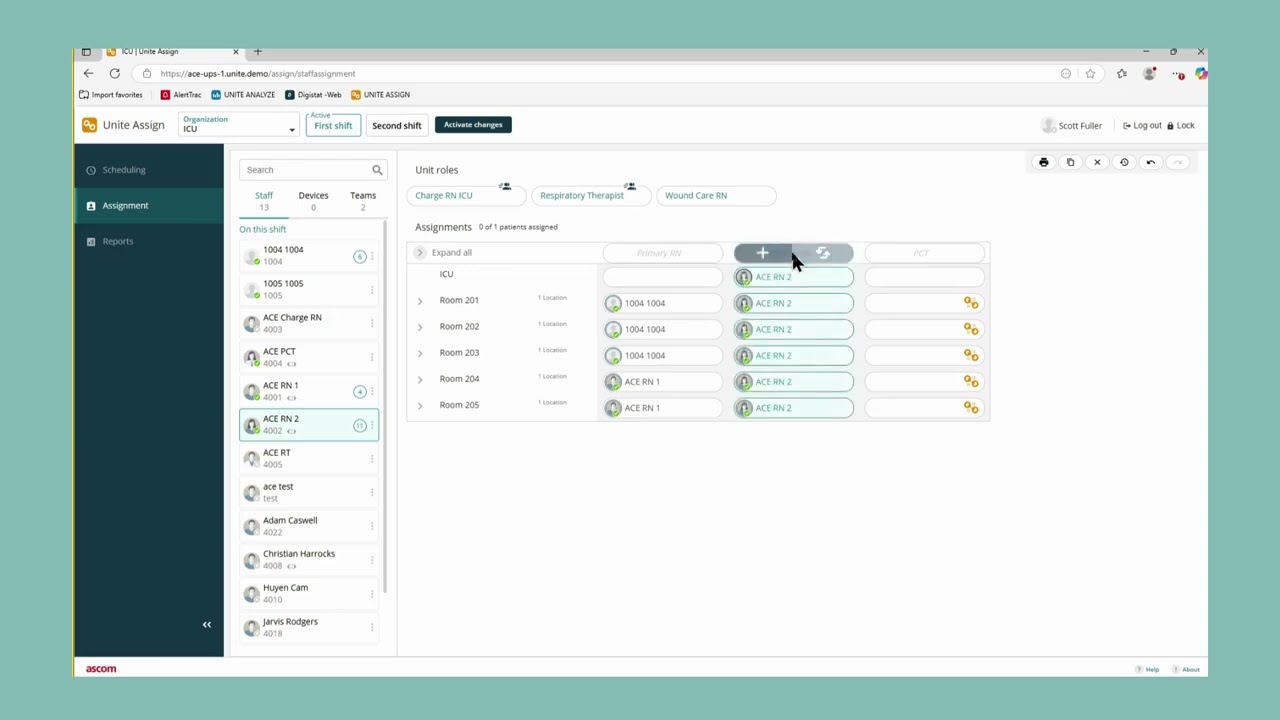1280x720 pixels.
Task: Select Christian Harrocks in the staff list
Action: click(x=309, y=559)
